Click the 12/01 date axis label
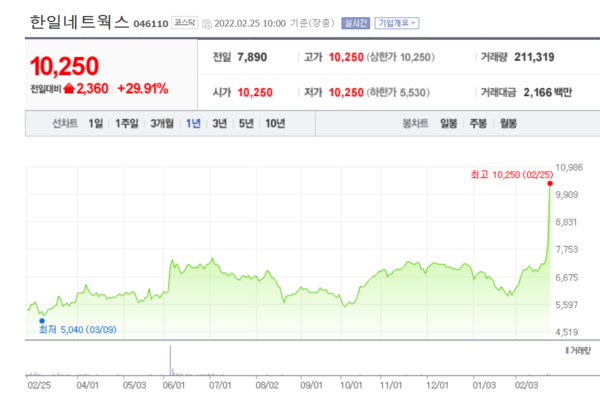 coord(437,385)
